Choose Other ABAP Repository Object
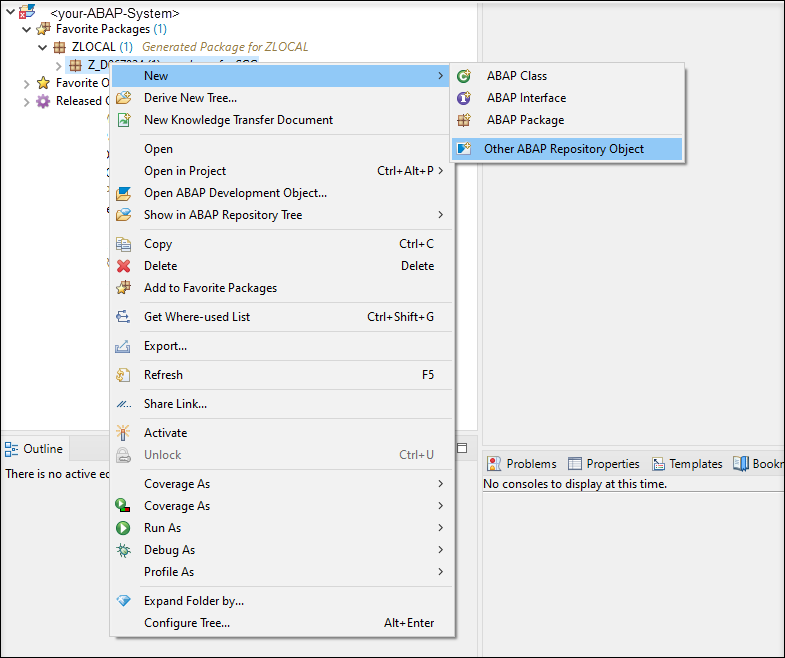The height and width of the screenshot is (658, 785). pyautogui.click(x=567, y=149)
